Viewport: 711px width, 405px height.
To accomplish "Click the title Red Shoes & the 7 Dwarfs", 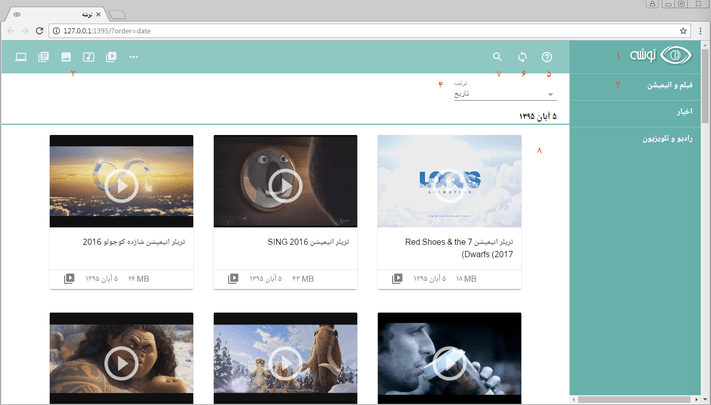I will click(x=459, y=248).
